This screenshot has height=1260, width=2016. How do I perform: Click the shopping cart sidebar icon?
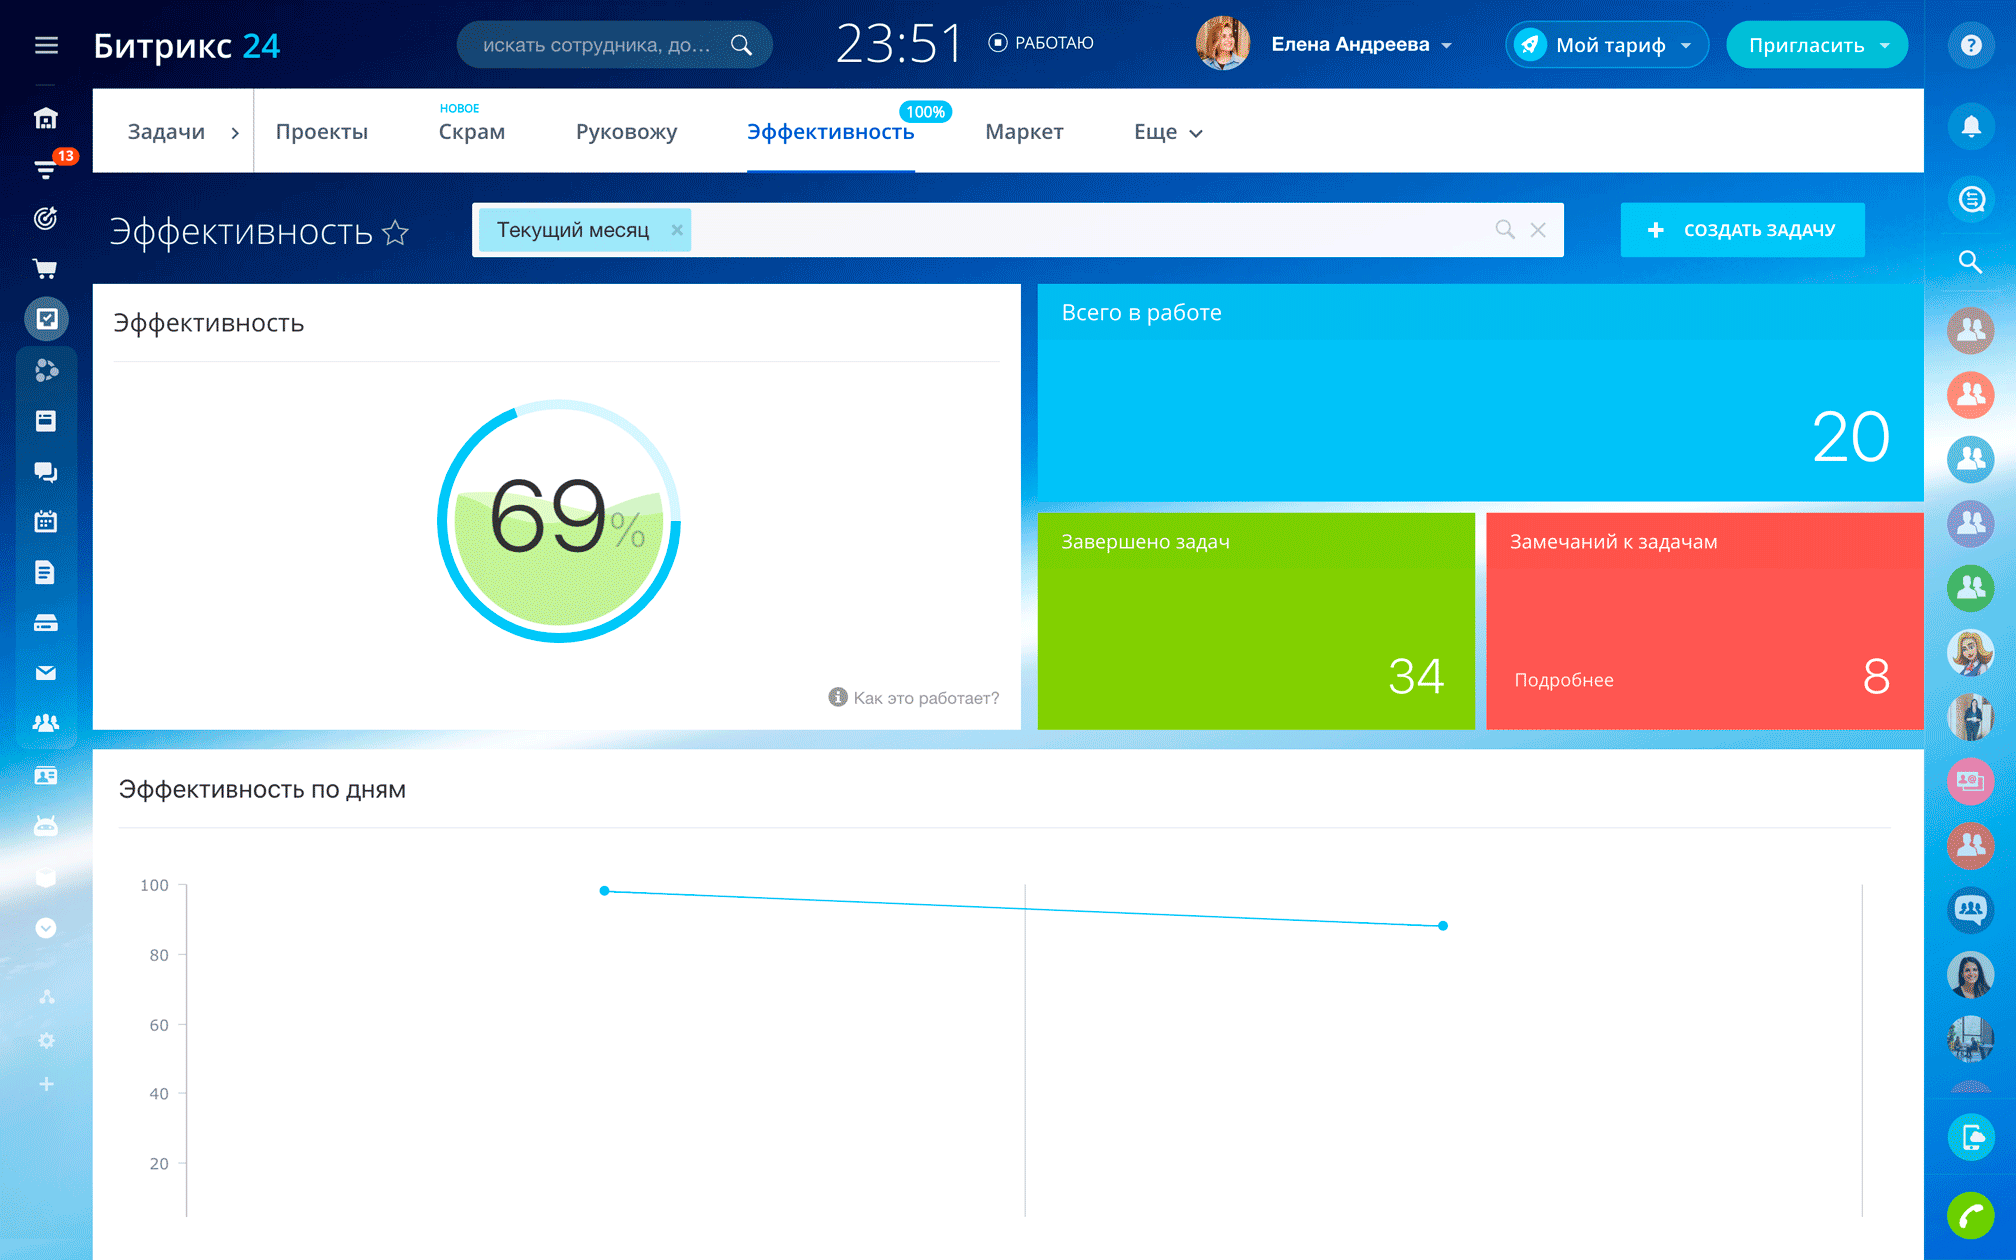46,268
